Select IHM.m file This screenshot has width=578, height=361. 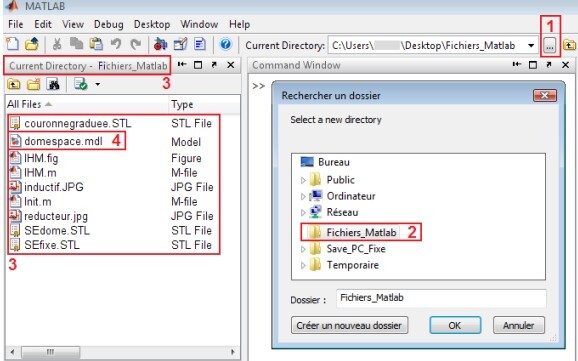40,173
